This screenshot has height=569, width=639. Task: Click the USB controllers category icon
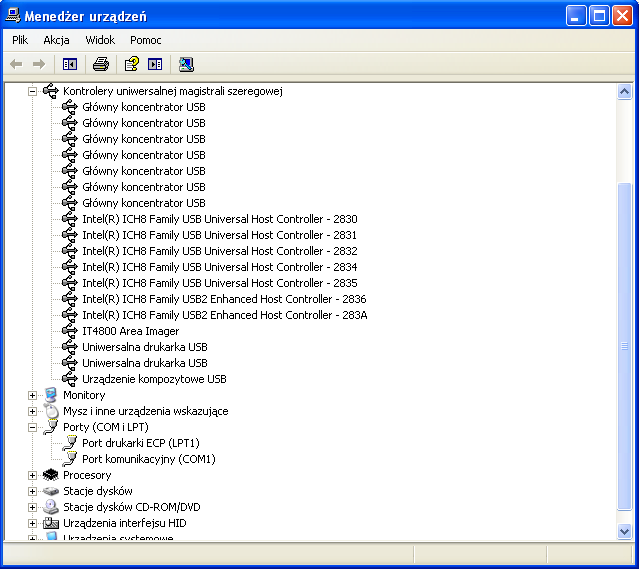point(51,91)
